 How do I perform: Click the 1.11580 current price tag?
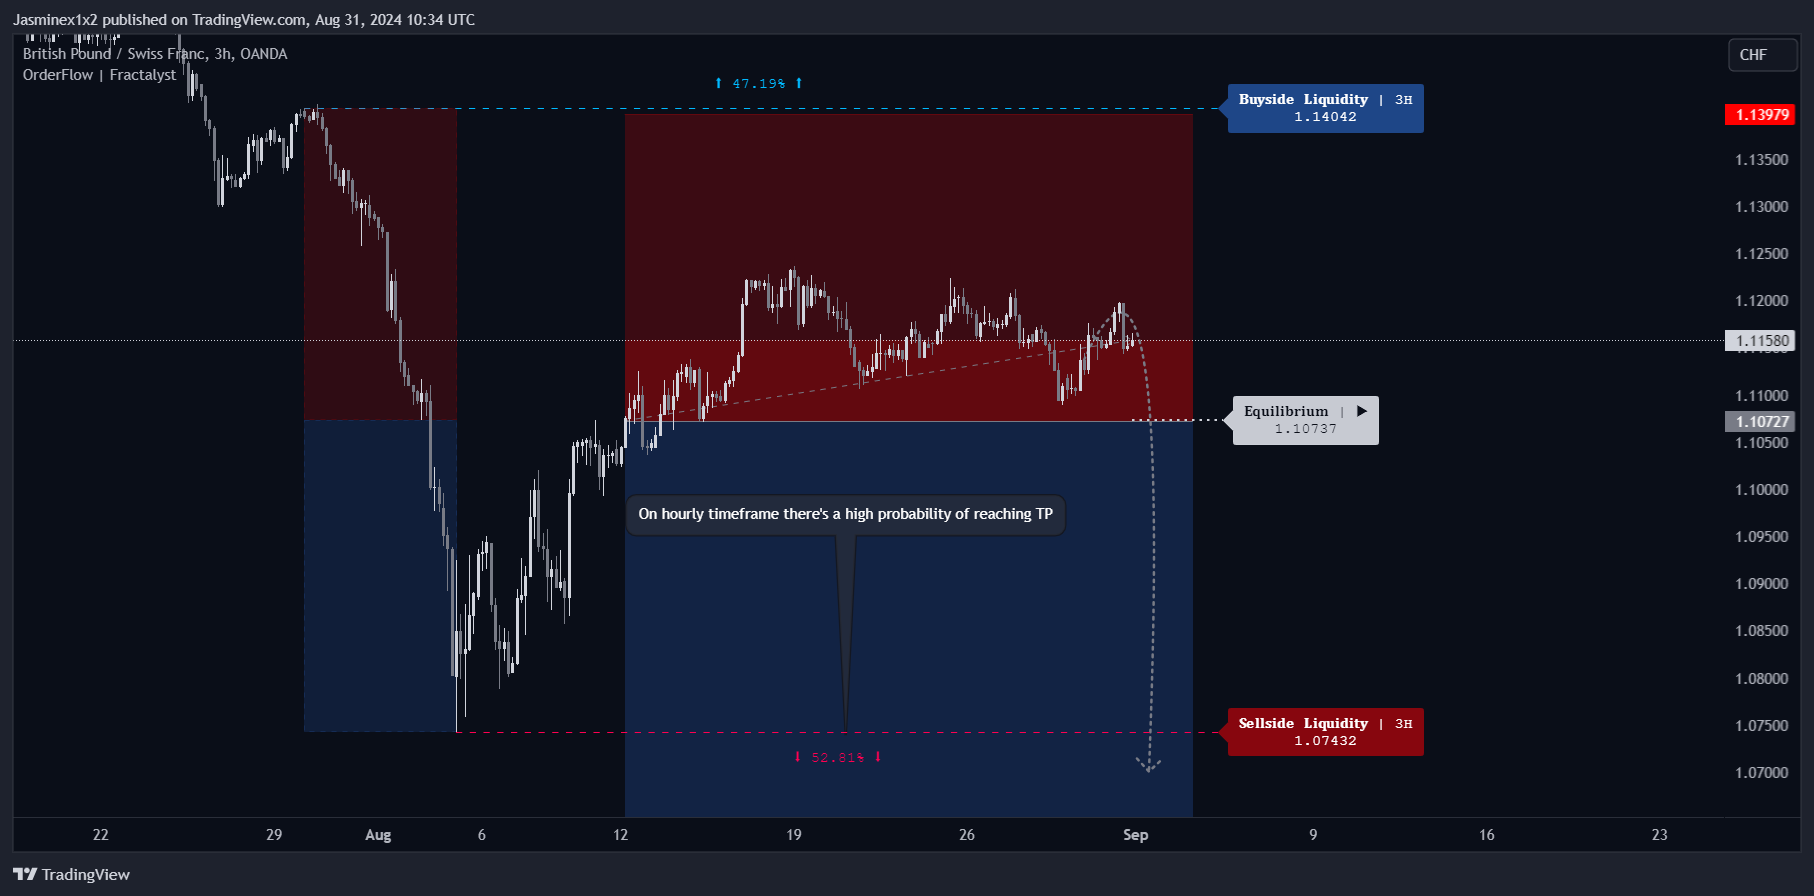click(1760, 341)
